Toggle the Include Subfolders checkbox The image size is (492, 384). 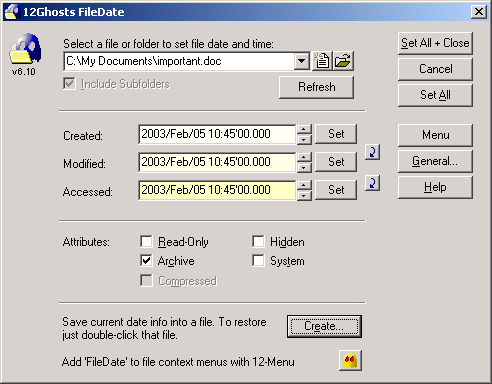69,84
